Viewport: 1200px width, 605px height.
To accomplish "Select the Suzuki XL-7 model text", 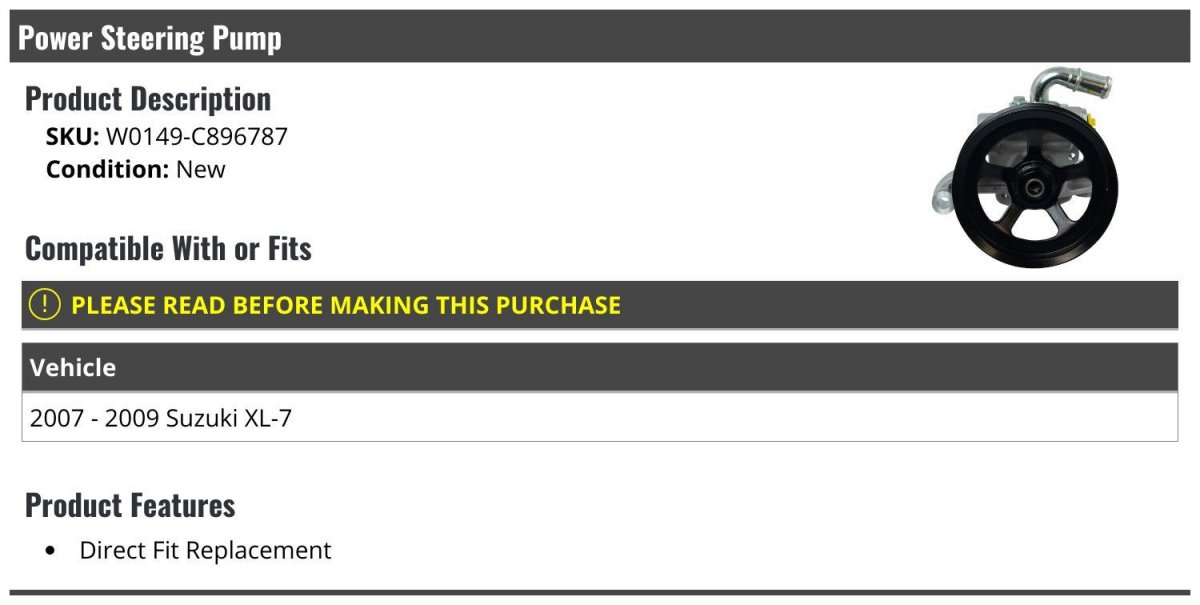I will pos(229,418).
